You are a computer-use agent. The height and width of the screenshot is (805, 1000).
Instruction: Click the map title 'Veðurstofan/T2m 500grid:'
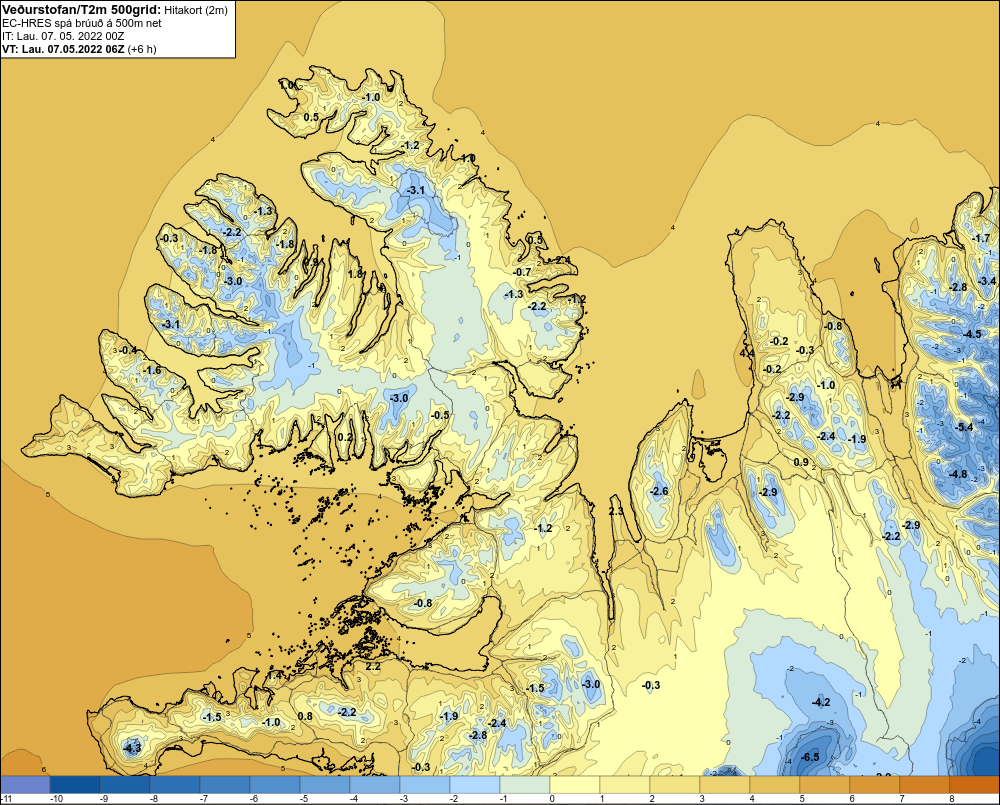pyautogui.click(x=82, y=9)
